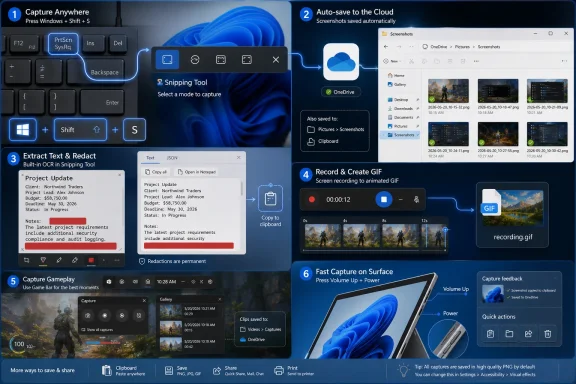This screenshot has height=384, width=576.
Task: Switch to the JSON tab in OCR panel
Action: pyautogui.click(x=172, y=158)
